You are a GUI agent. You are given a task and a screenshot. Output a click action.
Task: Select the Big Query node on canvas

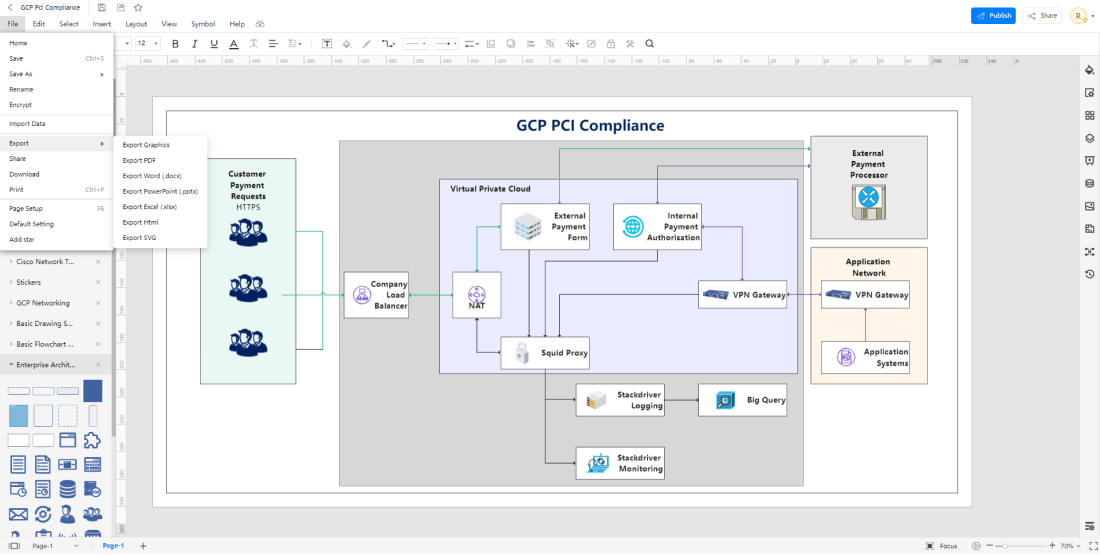coord(742,400)
